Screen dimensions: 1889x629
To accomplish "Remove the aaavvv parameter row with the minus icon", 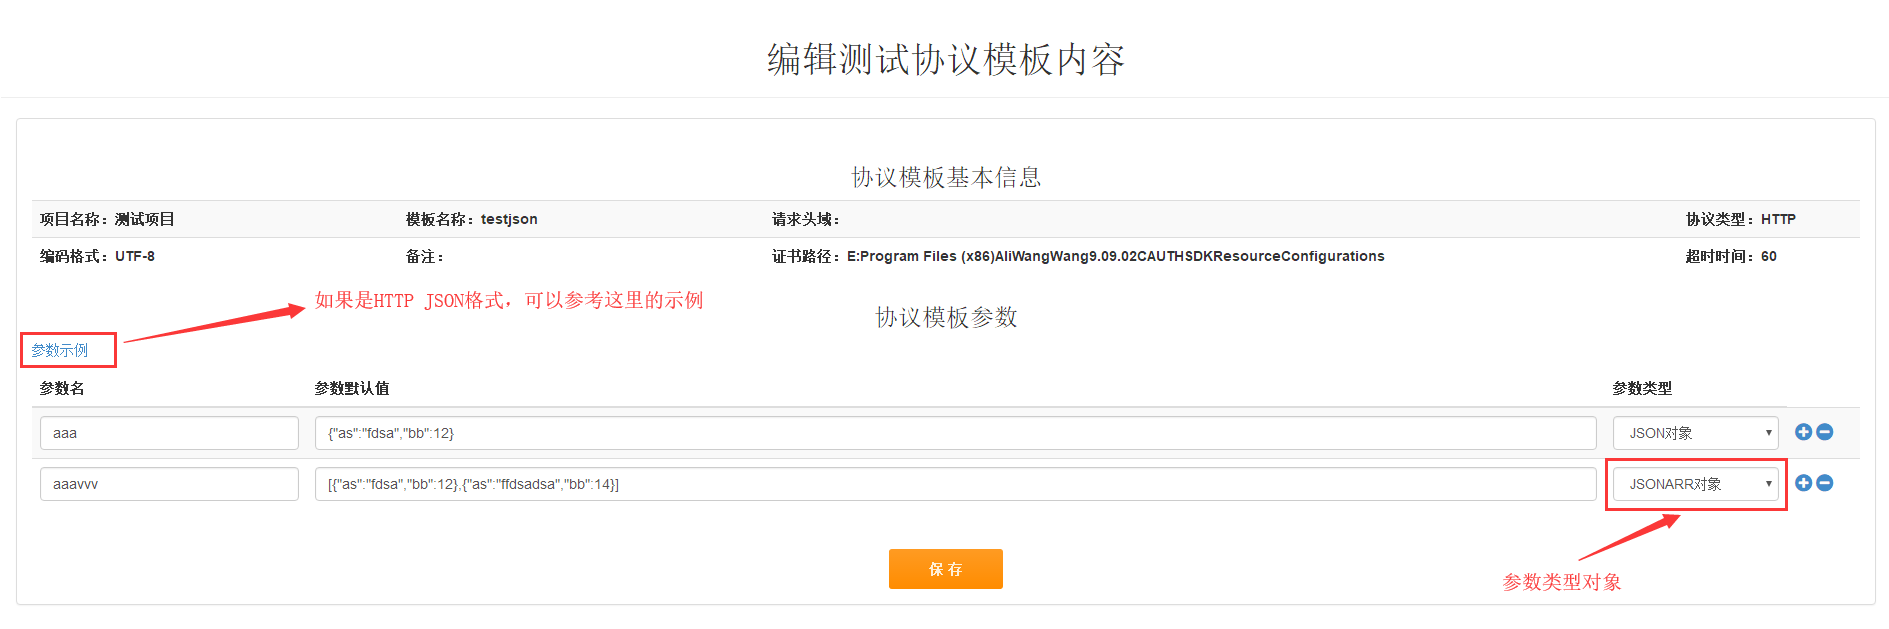I will click(1825, 483).
